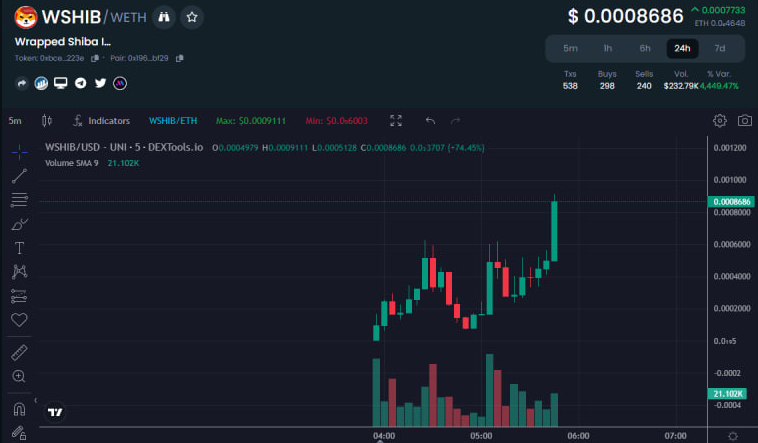Image resolution: width=758 pixels, height=443 pixels.
Task: Undo the last chart action
Action: 430,120
